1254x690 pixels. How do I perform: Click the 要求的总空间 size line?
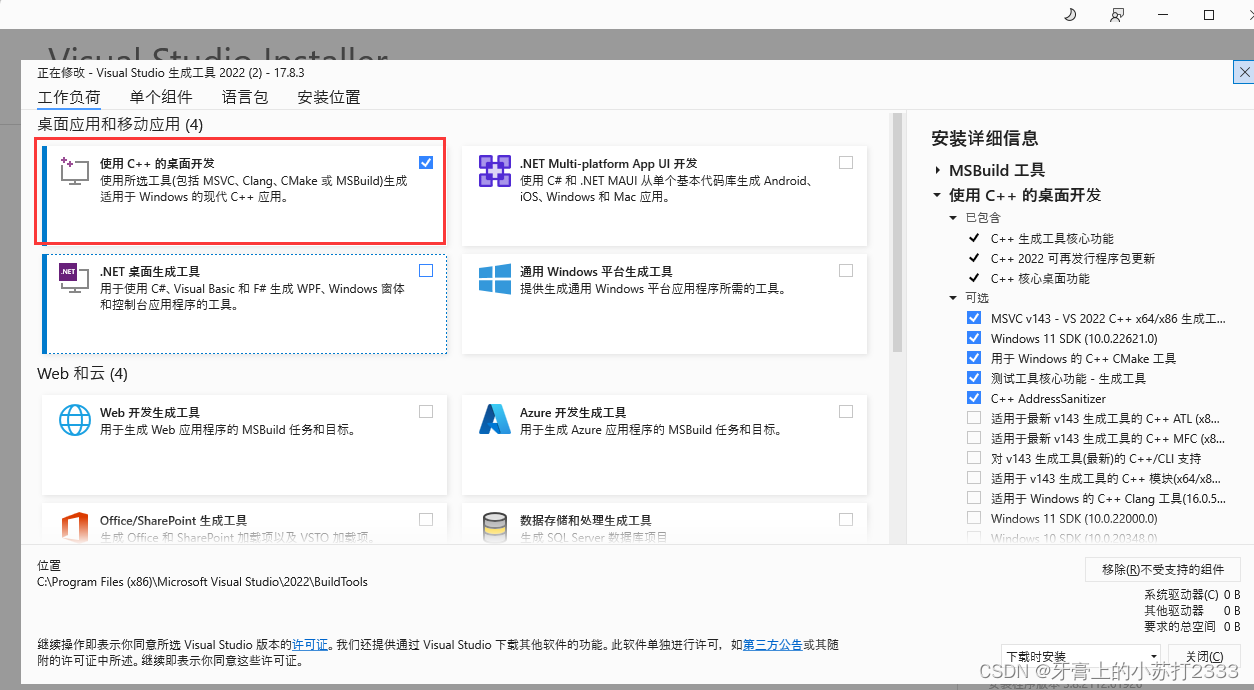click(x=1192, y=626)
